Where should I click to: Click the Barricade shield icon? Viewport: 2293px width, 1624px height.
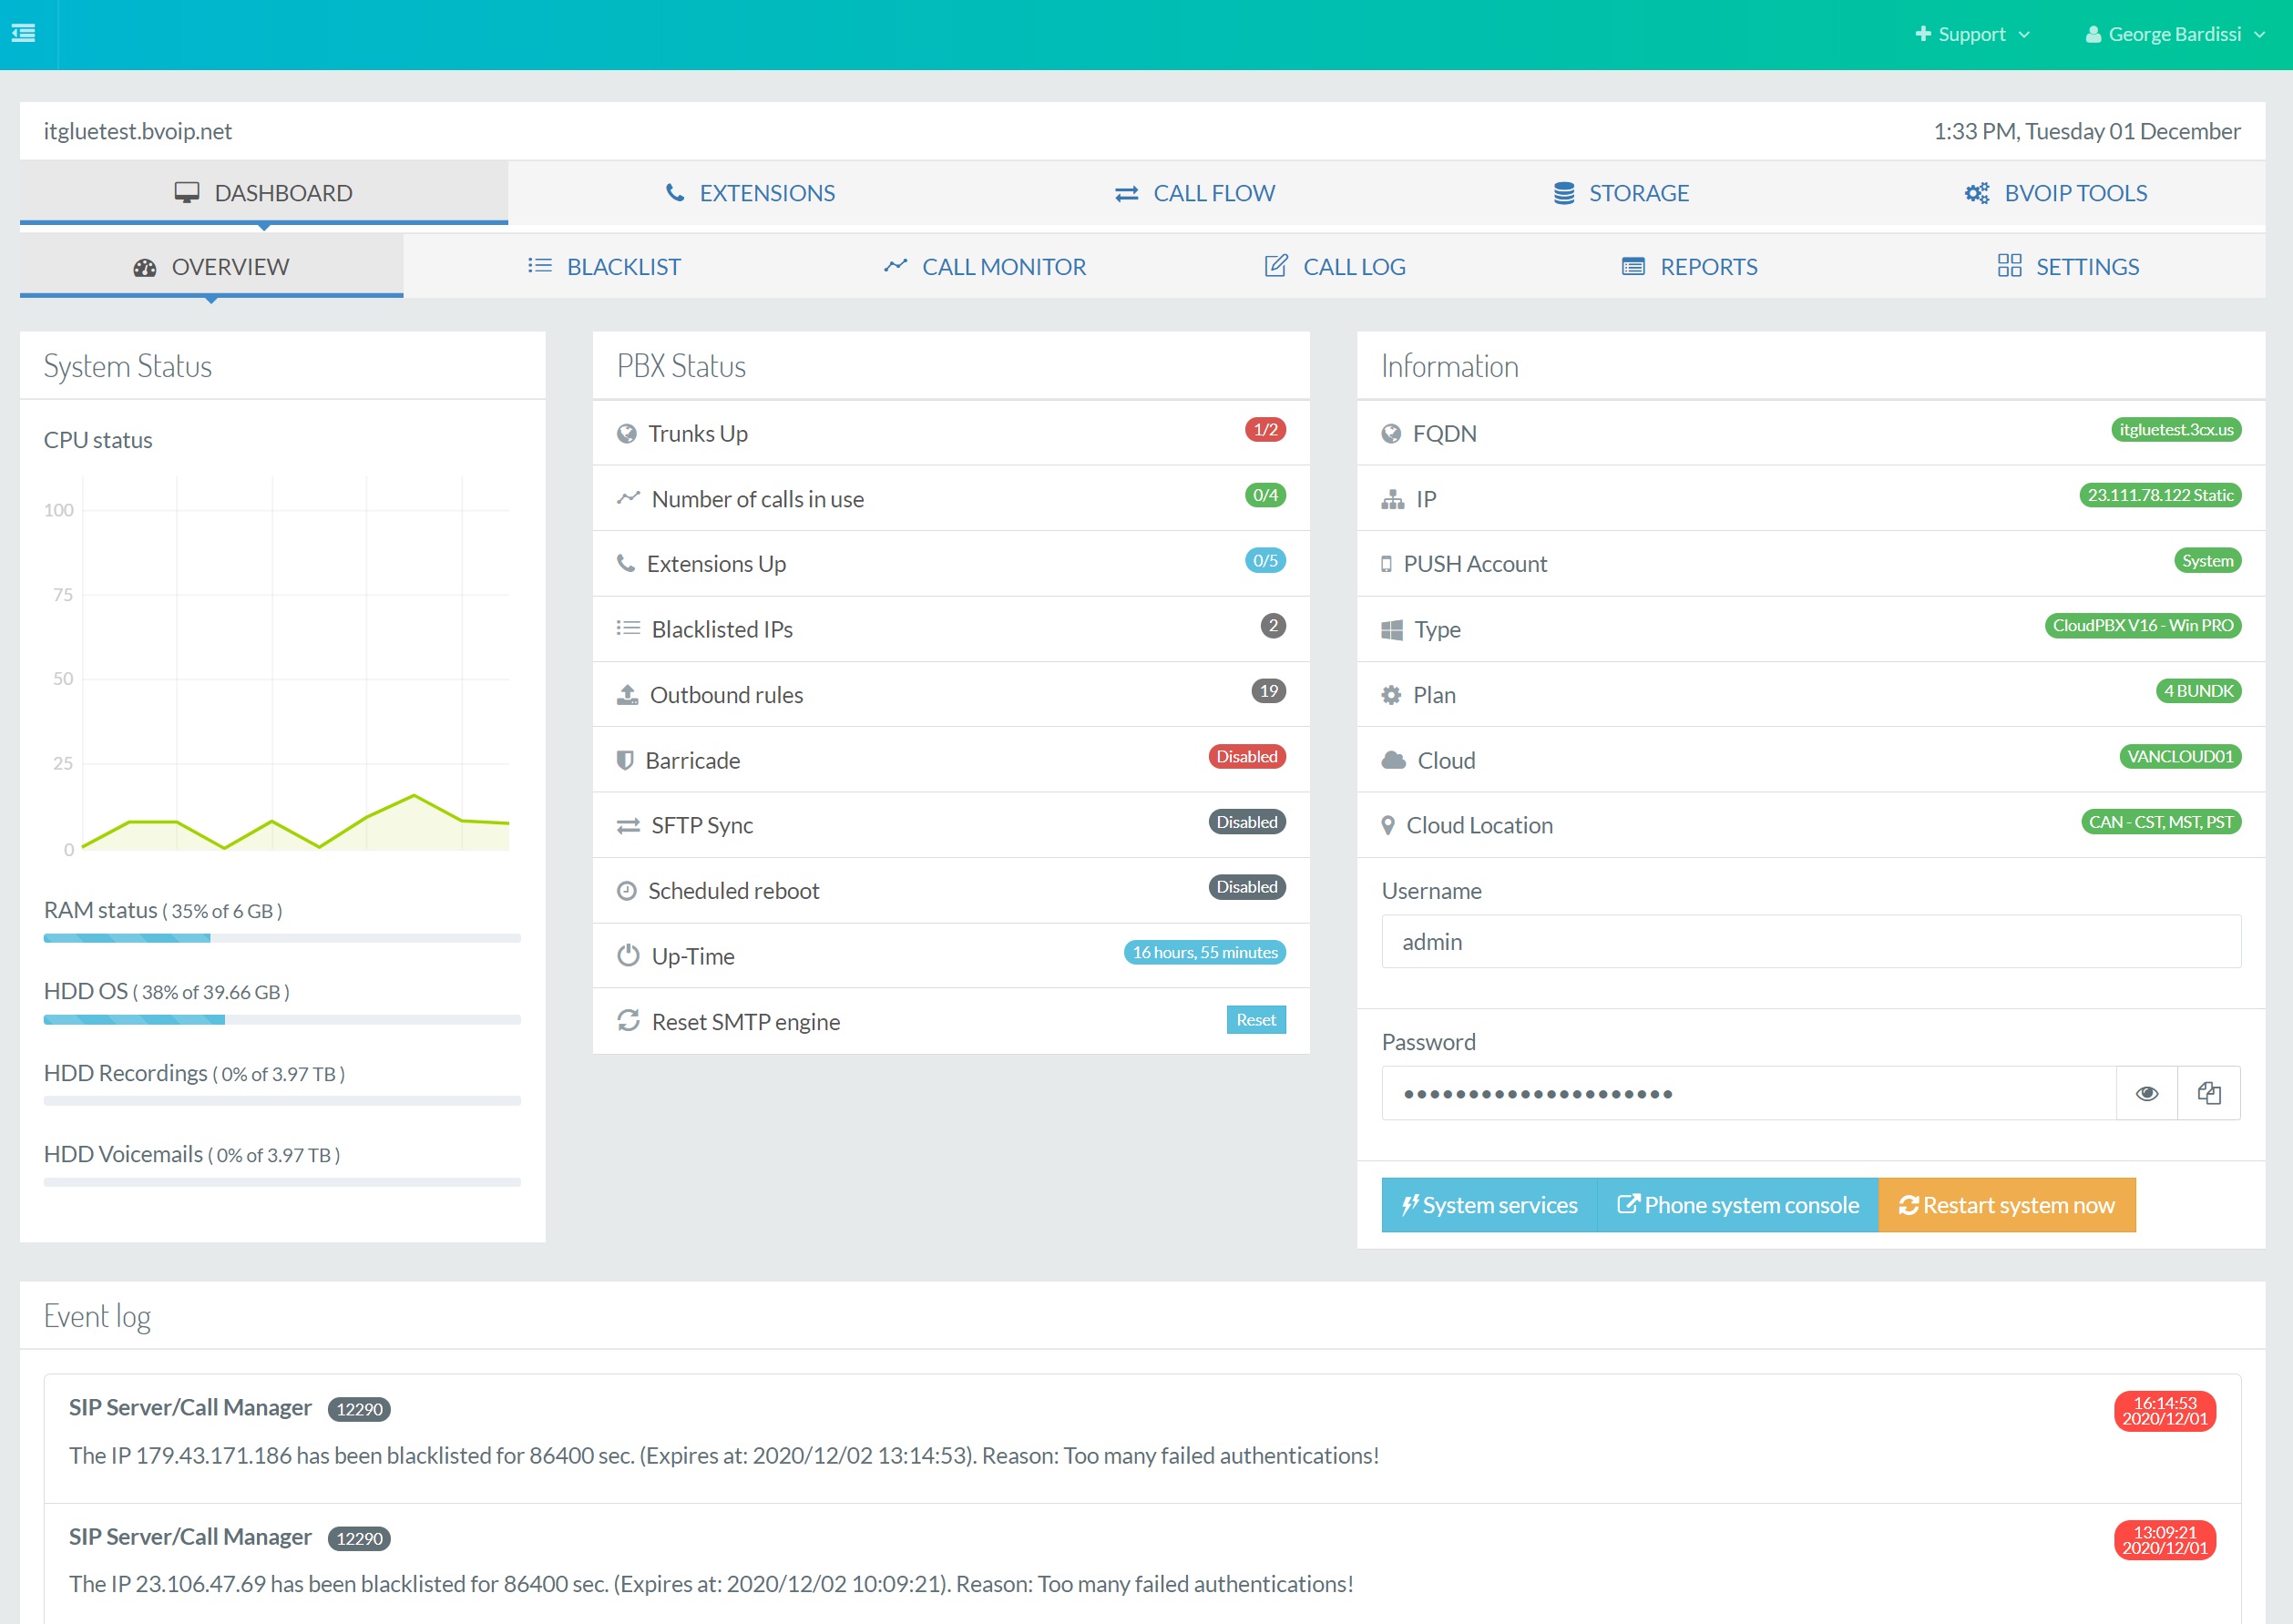pos(628,760)
